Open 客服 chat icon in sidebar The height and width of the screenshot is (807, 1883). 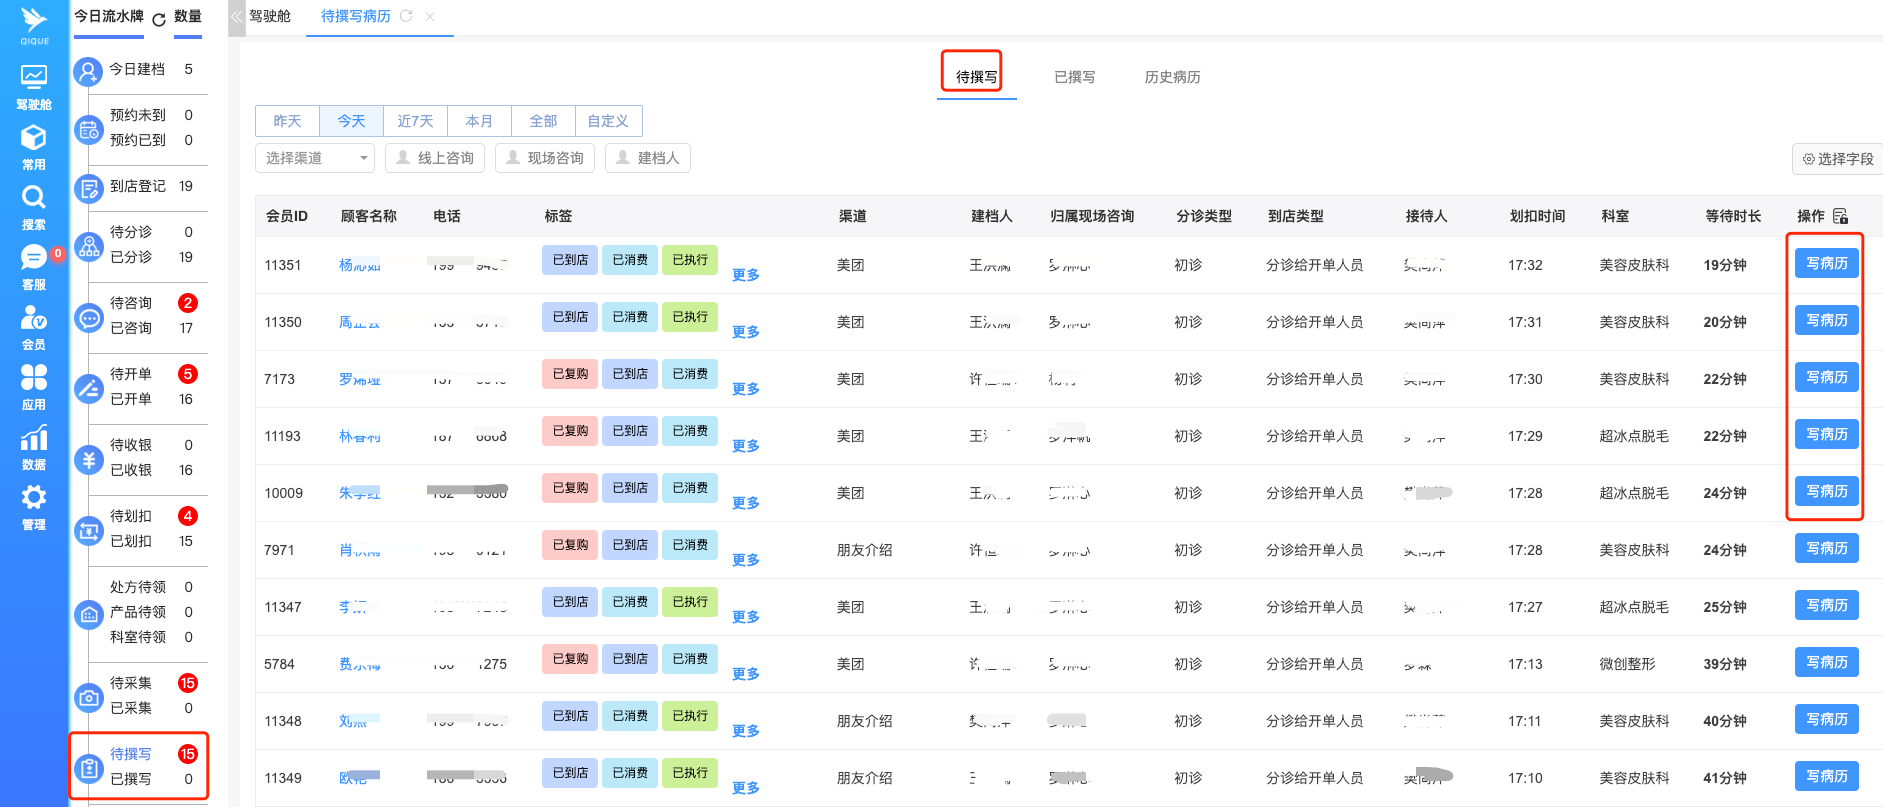coord(34,266)
